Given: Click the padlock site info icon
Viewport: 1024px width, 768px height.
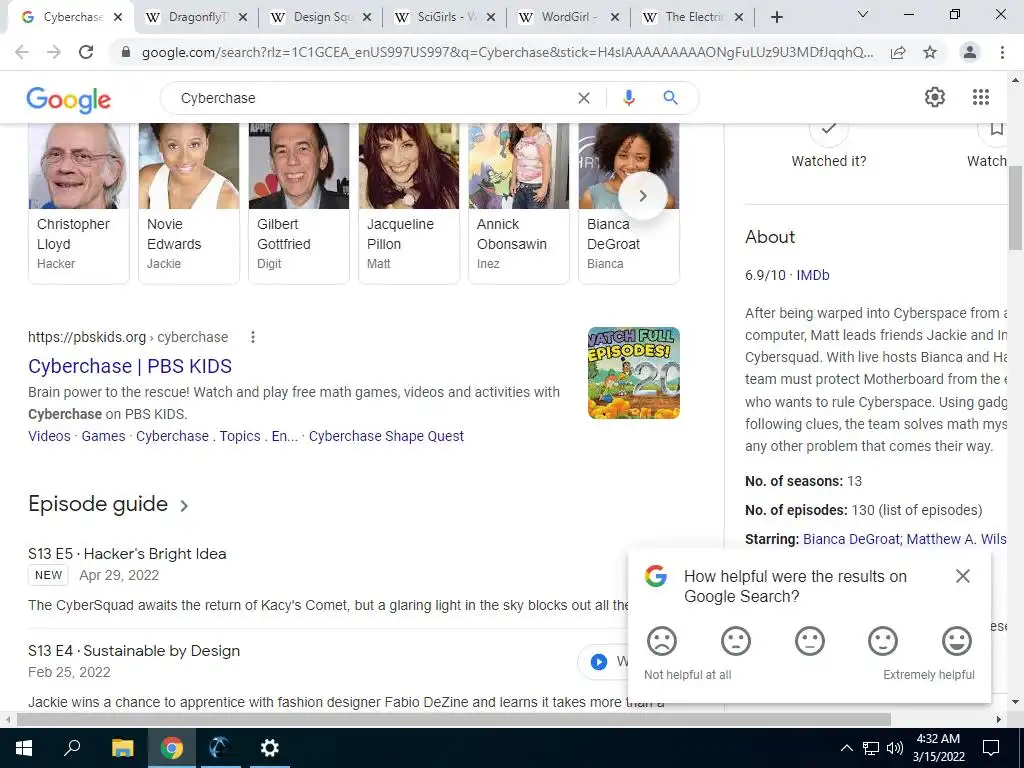Looking at the screenshot, I should pos(126,52).
